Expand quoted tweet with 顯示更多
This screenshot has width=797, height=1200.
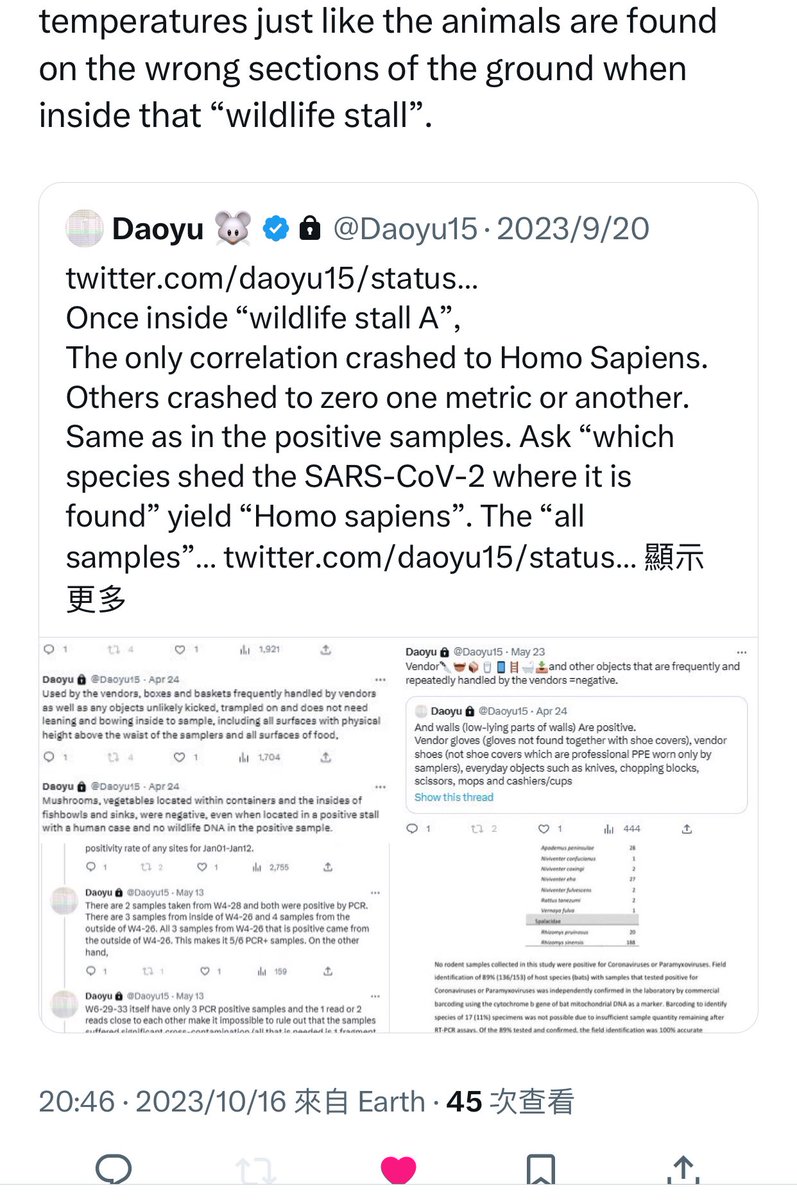96,598
